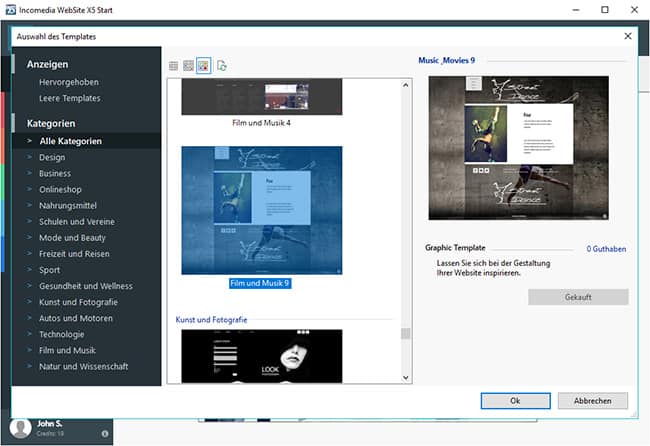Open the Nahrungsmittel category

click(68, 206)
